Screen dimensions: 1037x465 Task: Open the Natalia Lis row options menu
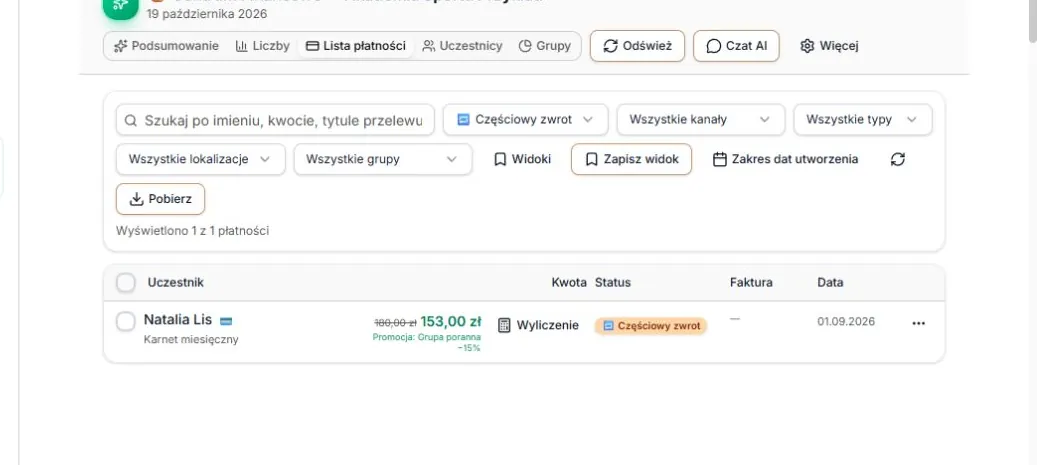(x=919, y=323)
